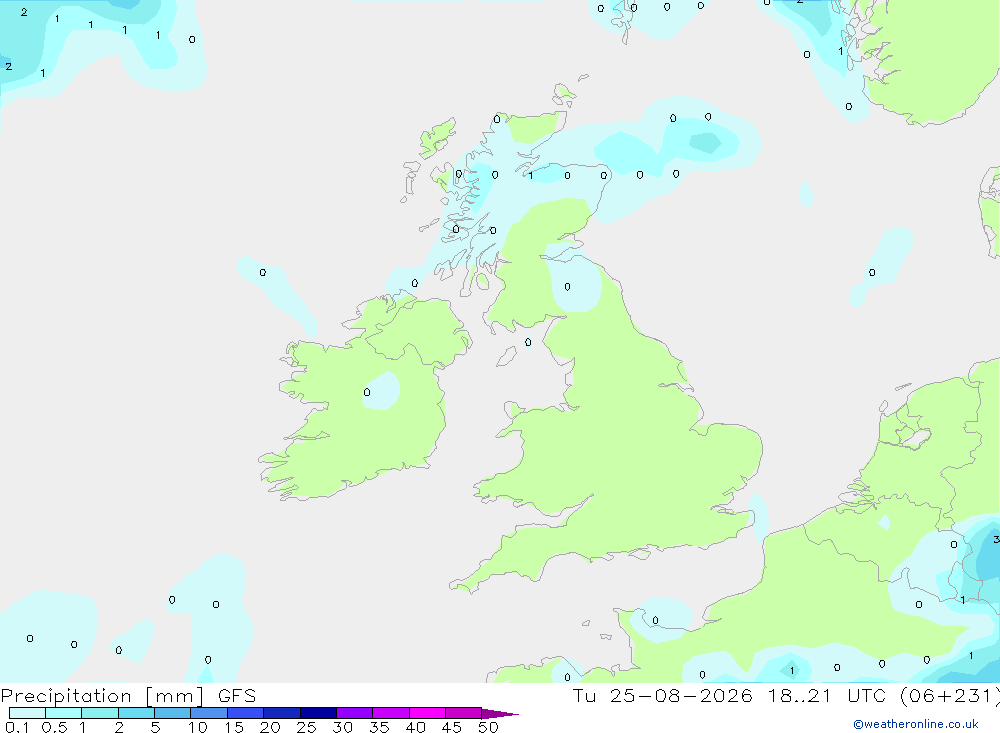Select the legend label '25'
1000x733 pixels.
(x=306, y=727)
